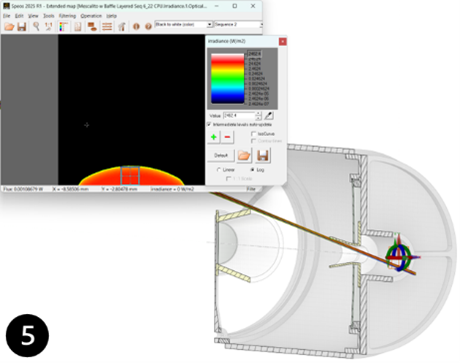Activate the magnifier zoom tool
Screen dimensions: 460x363
[36, 26]
